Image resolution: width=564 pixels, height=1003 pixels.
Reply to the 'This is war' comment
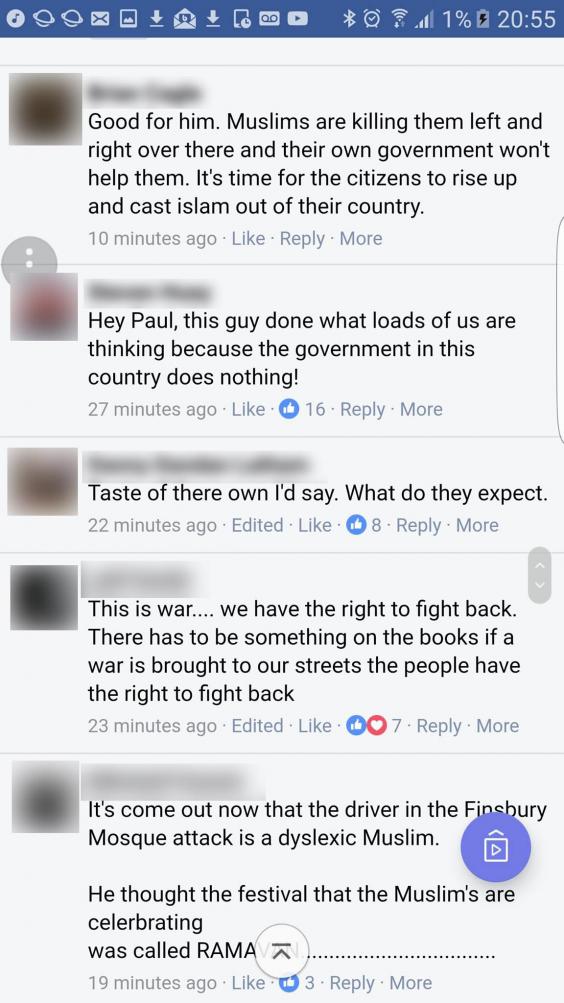click(x=439, y=726)
